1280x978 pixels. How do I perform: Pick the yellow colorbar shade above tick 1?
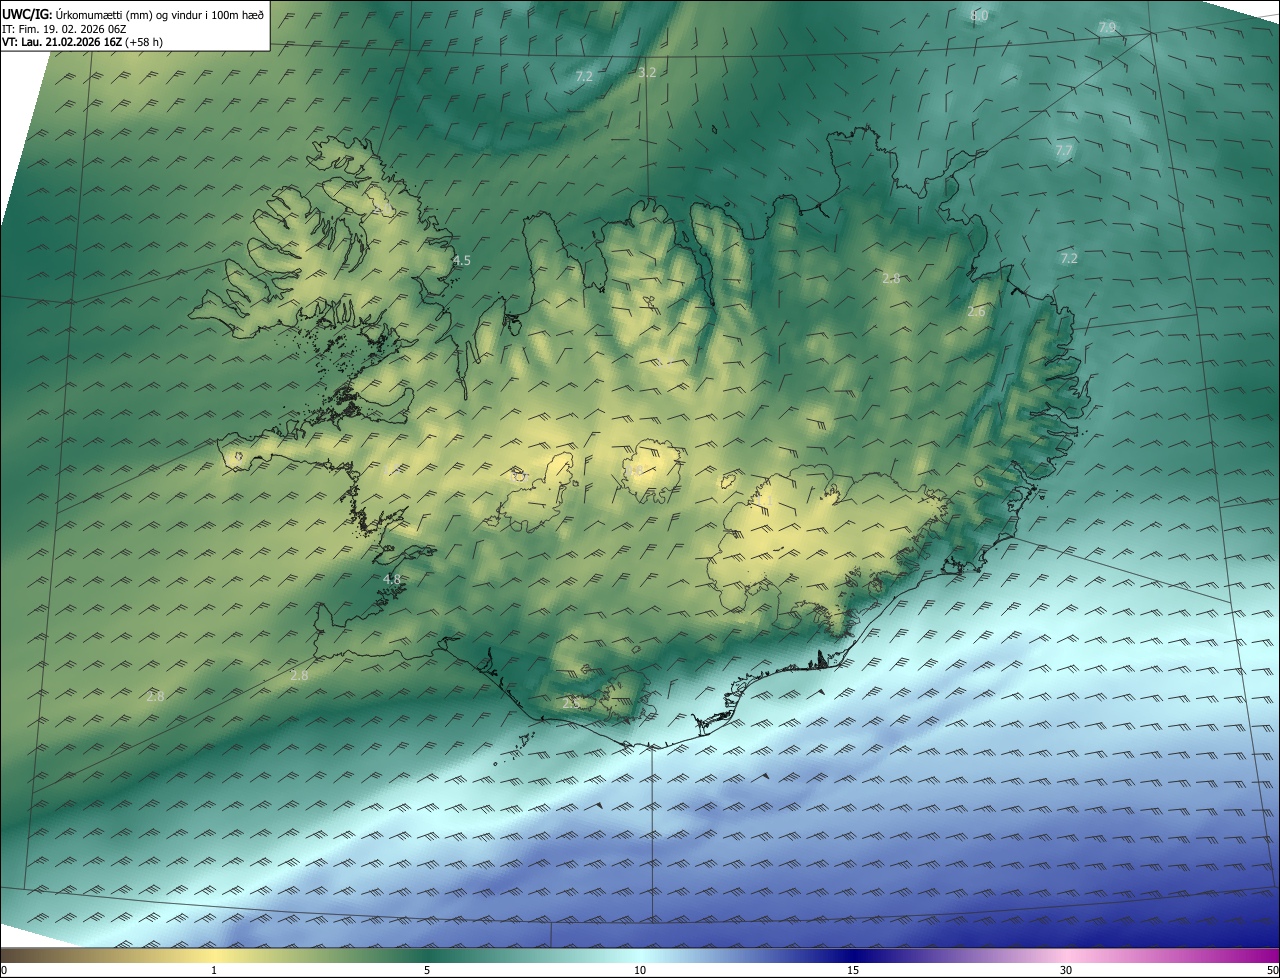(x=214, y=955)
